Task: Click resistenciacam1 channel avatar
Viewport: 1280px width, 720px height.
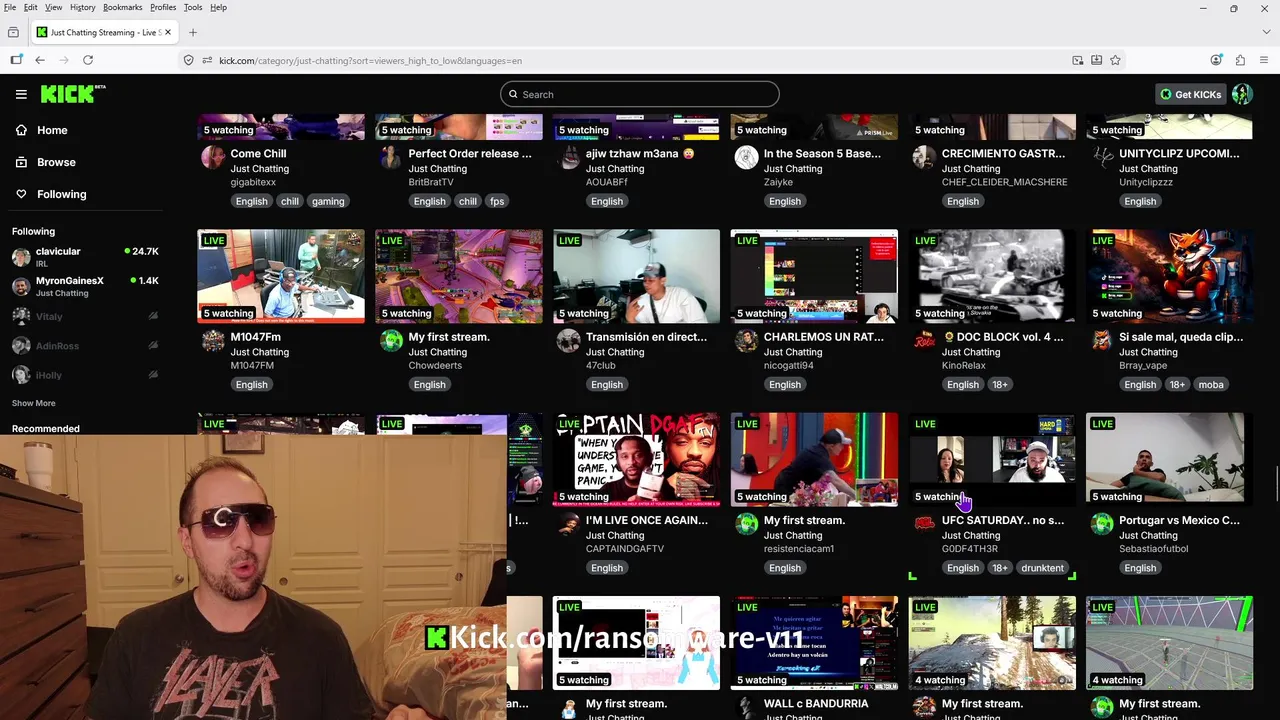Action: 746,524
